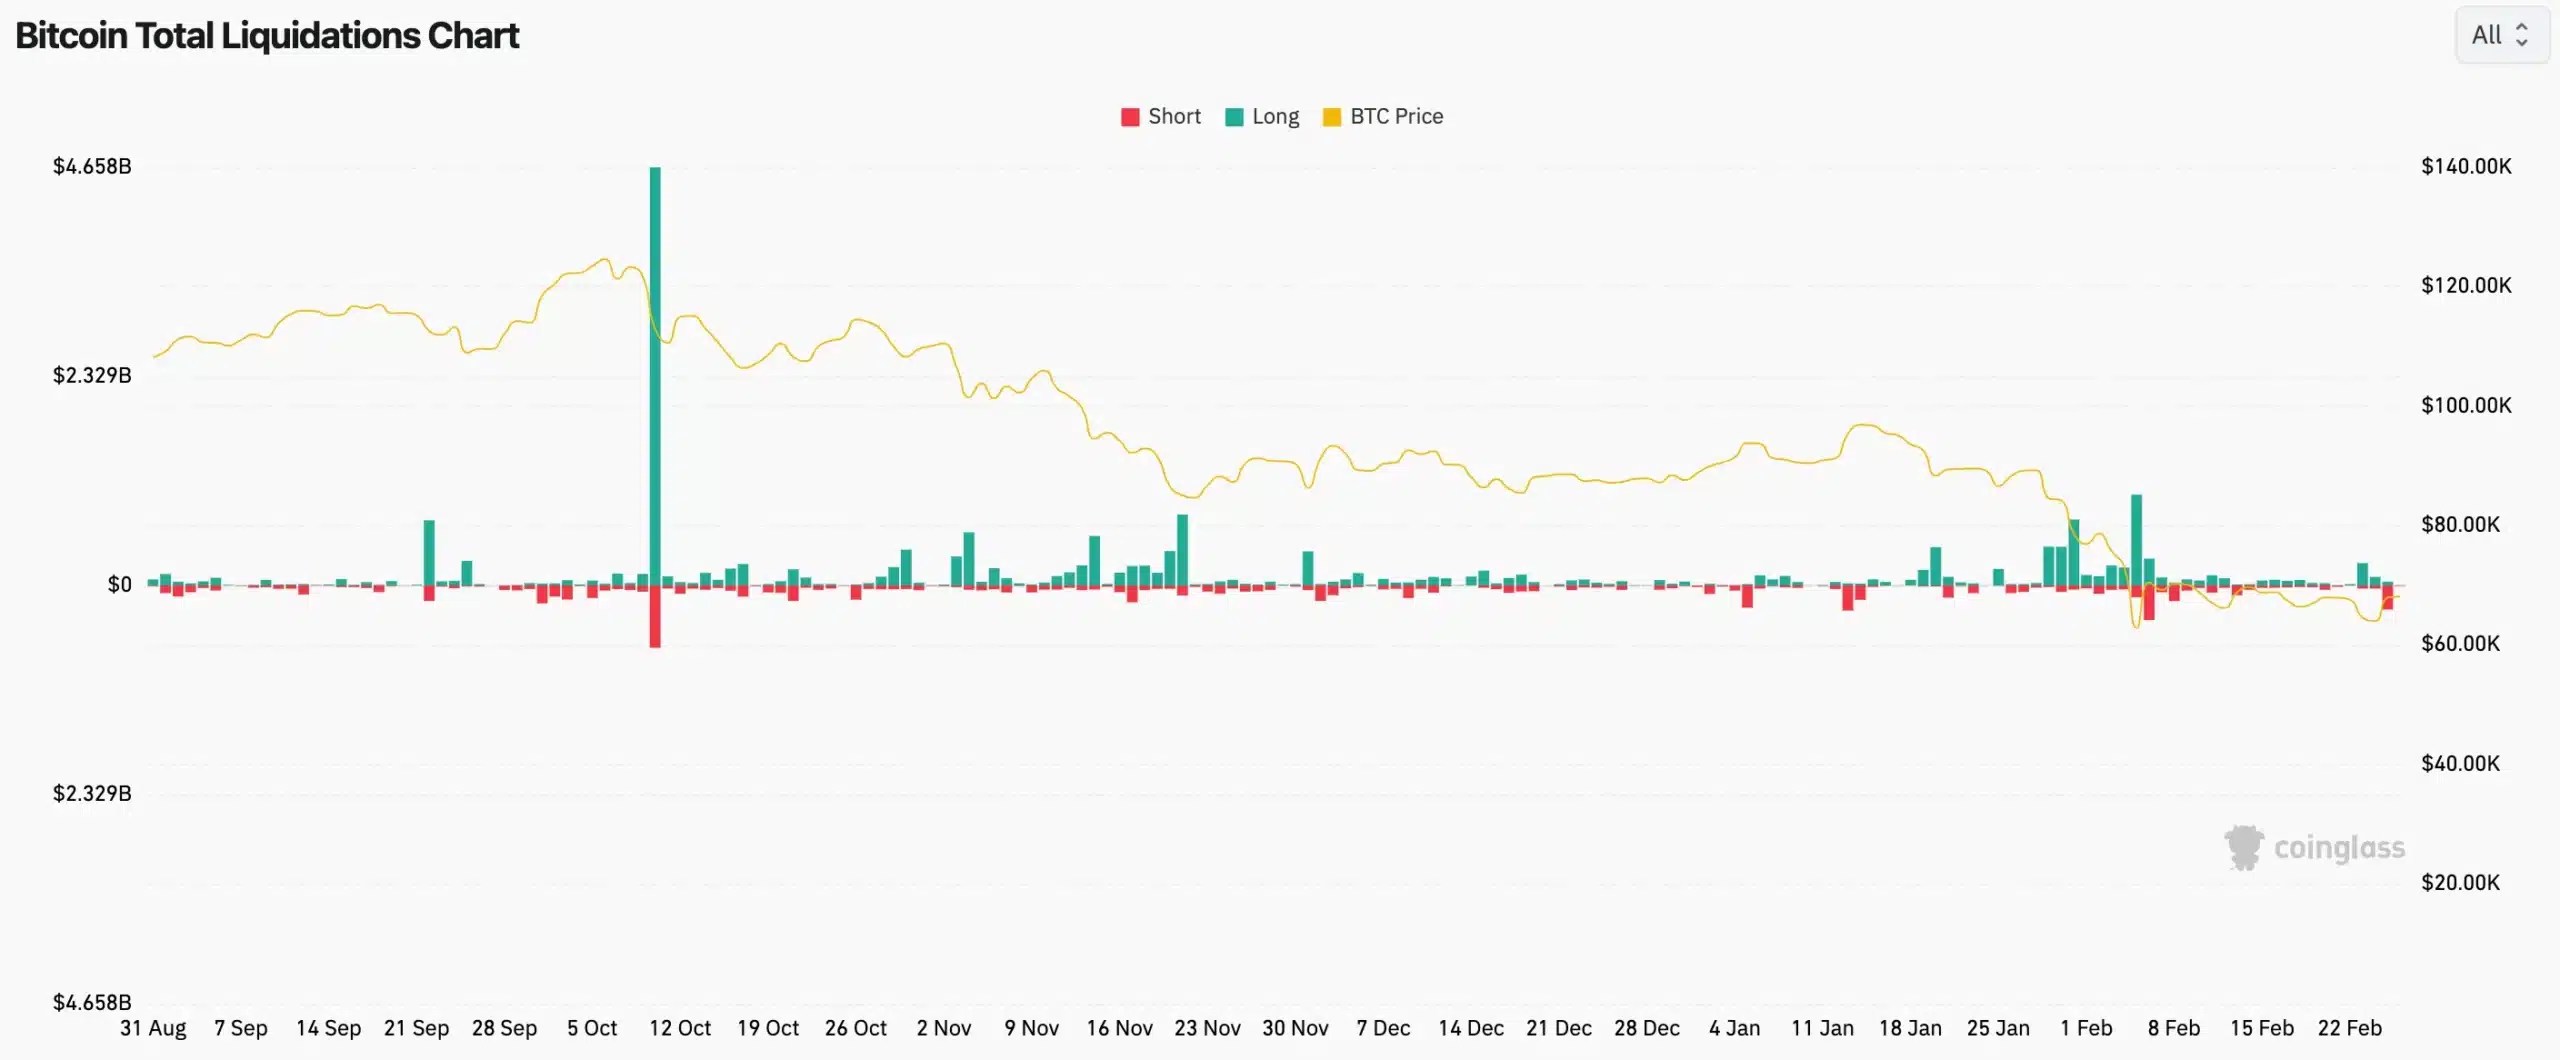Image resolution: width=2560 pixels, height=1060 pixels.
Task: Click the $140.00K axis label
Action: pos(2468,167)
